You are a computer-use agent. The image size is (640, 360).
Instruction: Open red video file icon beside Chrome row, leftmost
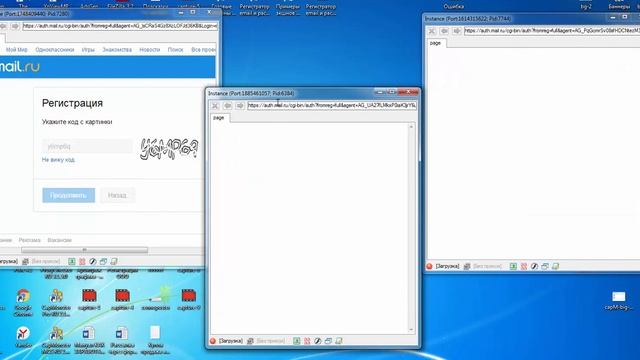point(89,299)
